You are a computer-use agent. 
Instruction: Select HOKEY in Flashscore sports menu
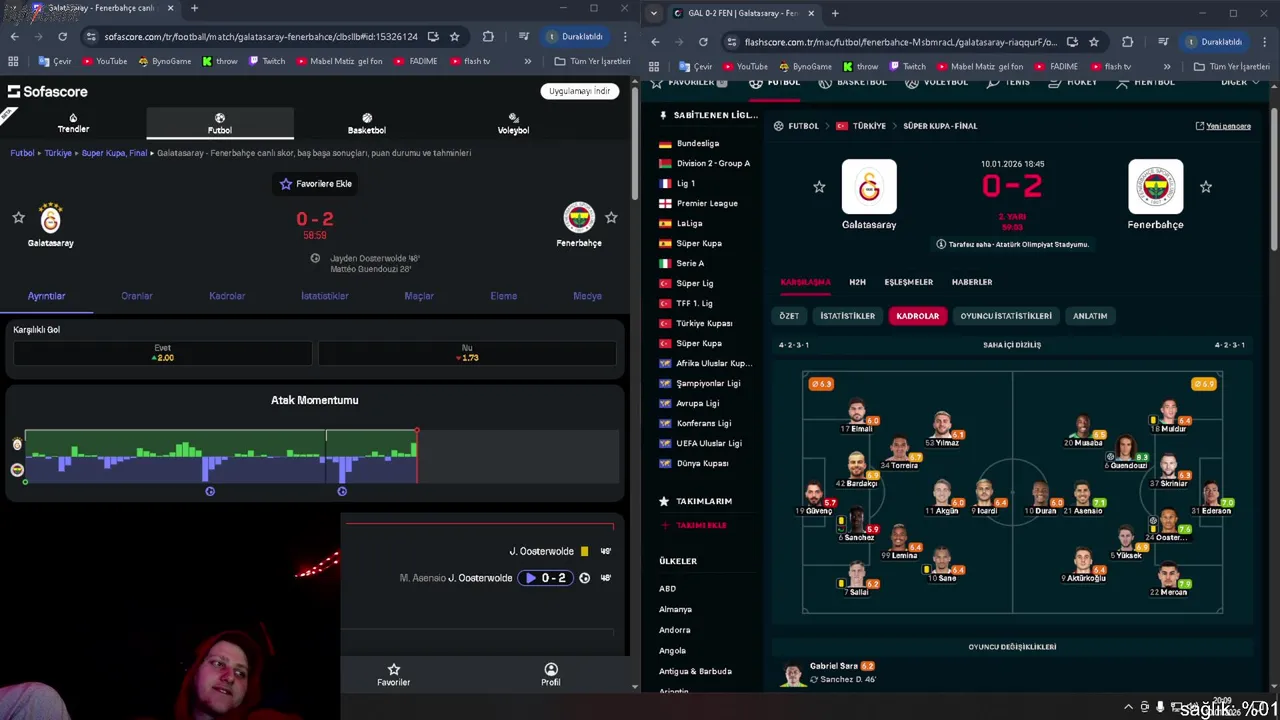click(1073, 82)
